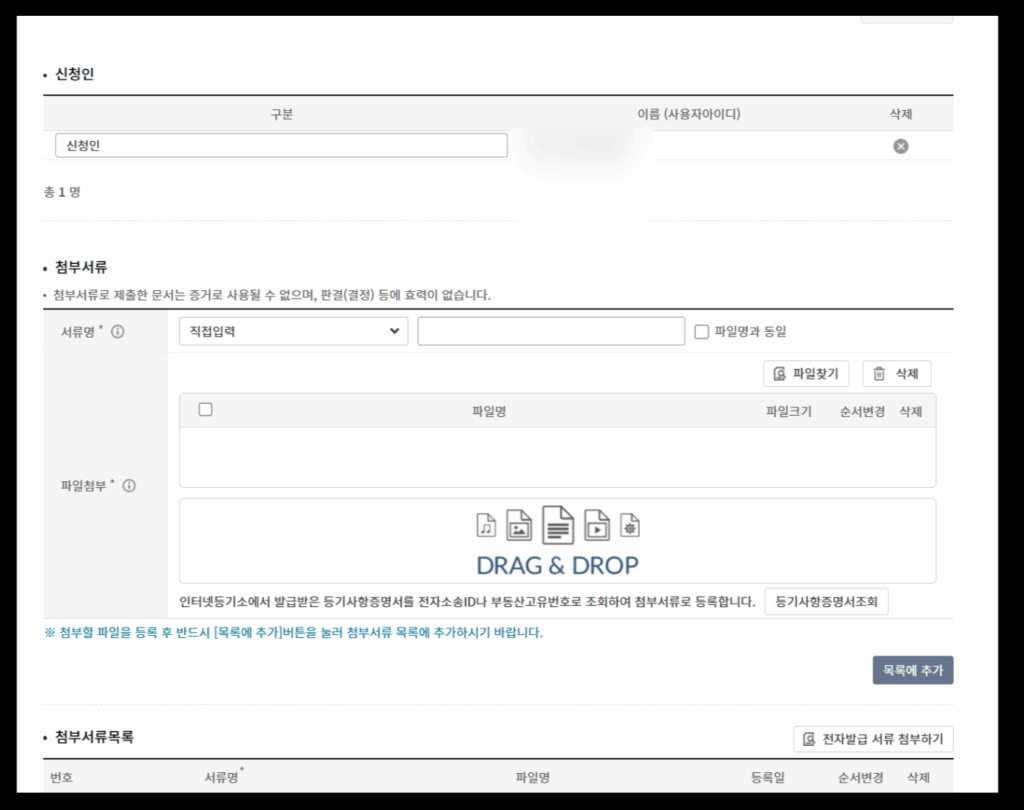Toggle the select-all checkbox in file list header

205,409
